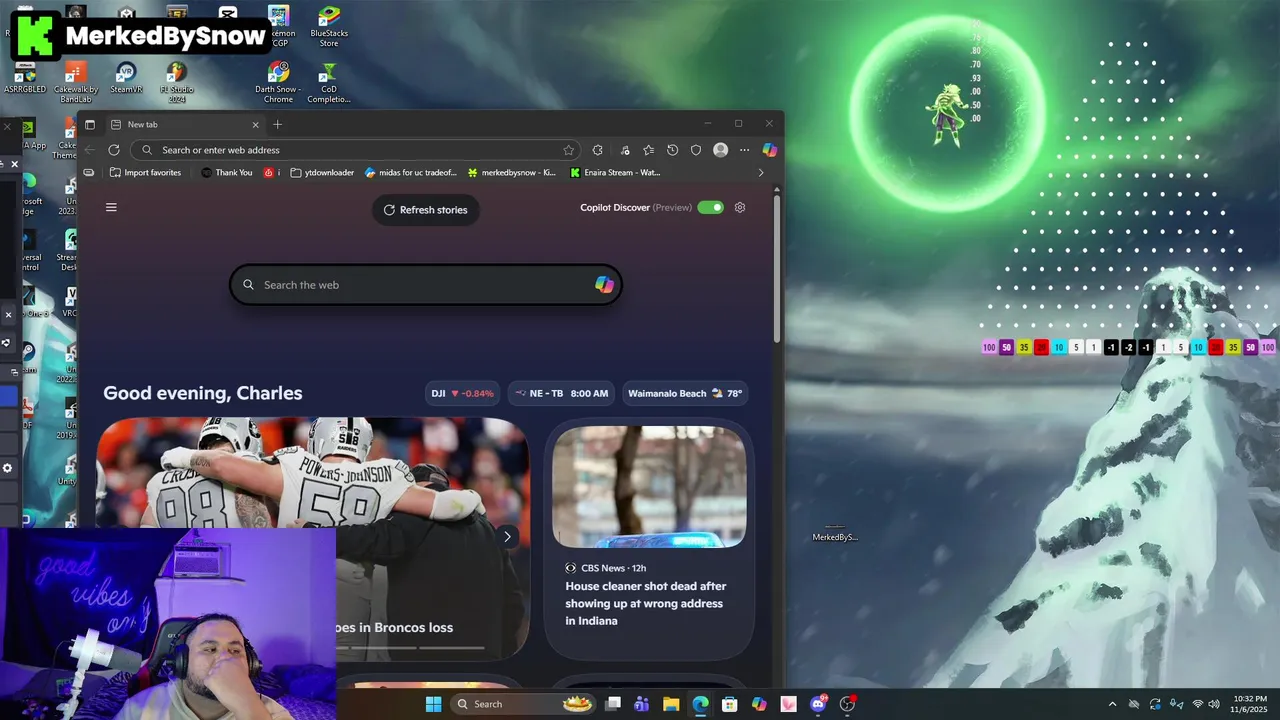Screen dimensions: 1280x720
Task: Open SteamVR desktop shortcut
Action: tap(126, 78)
